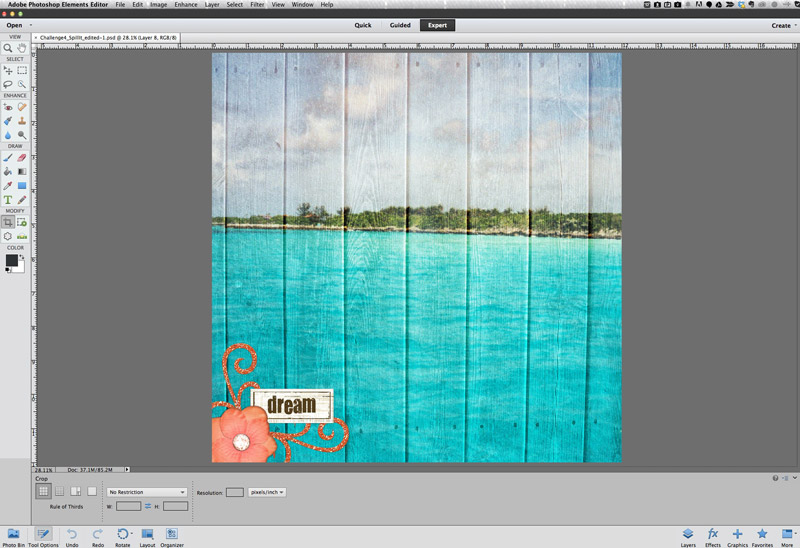Choose the Lasso tool

point(8,84)
